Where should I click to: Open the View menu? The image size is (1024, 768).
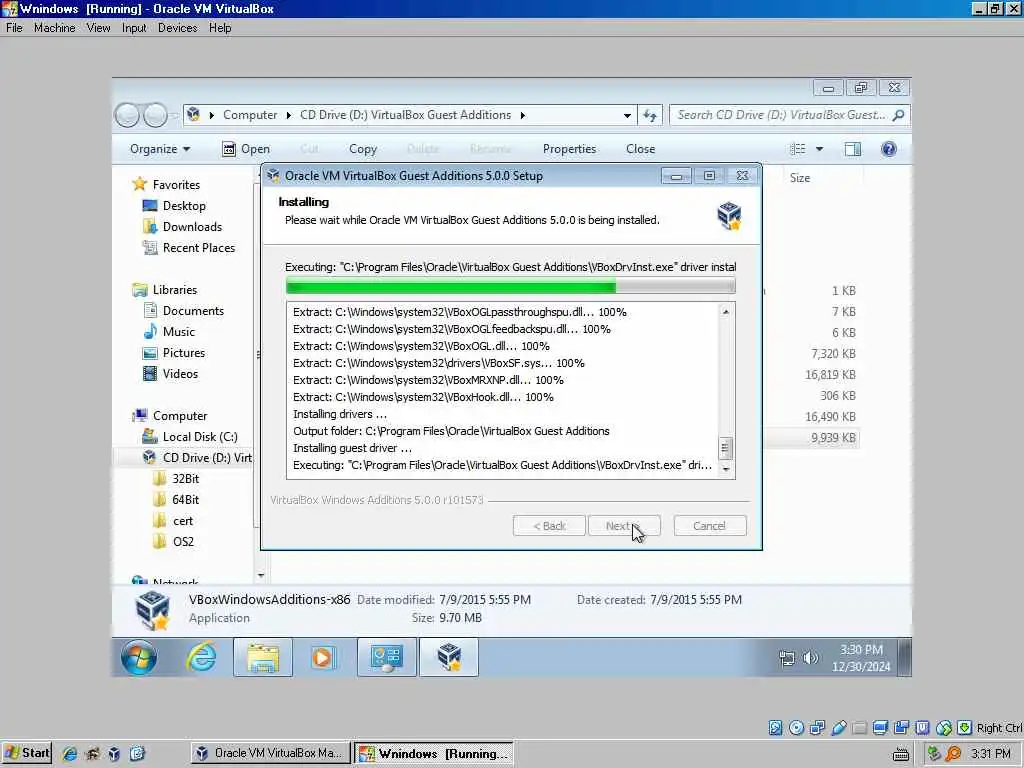tap(98, 28)
